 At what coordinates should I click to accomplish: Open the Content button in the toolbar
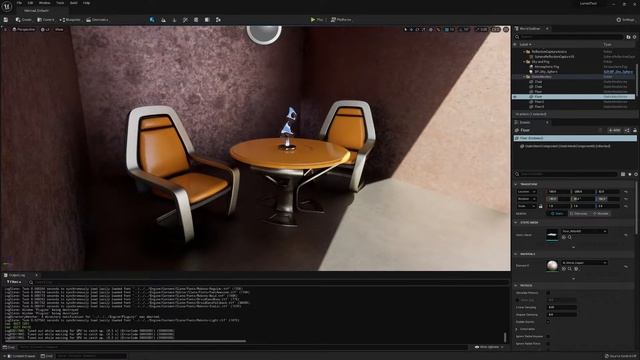(46, 20)
